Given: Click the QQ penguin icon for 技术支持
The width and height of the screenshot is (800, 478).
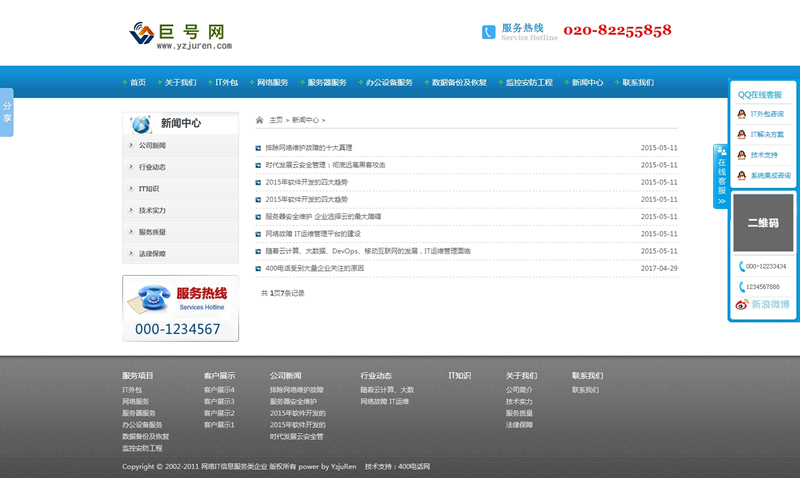Looking at the screenshot, I should point(741,155).
